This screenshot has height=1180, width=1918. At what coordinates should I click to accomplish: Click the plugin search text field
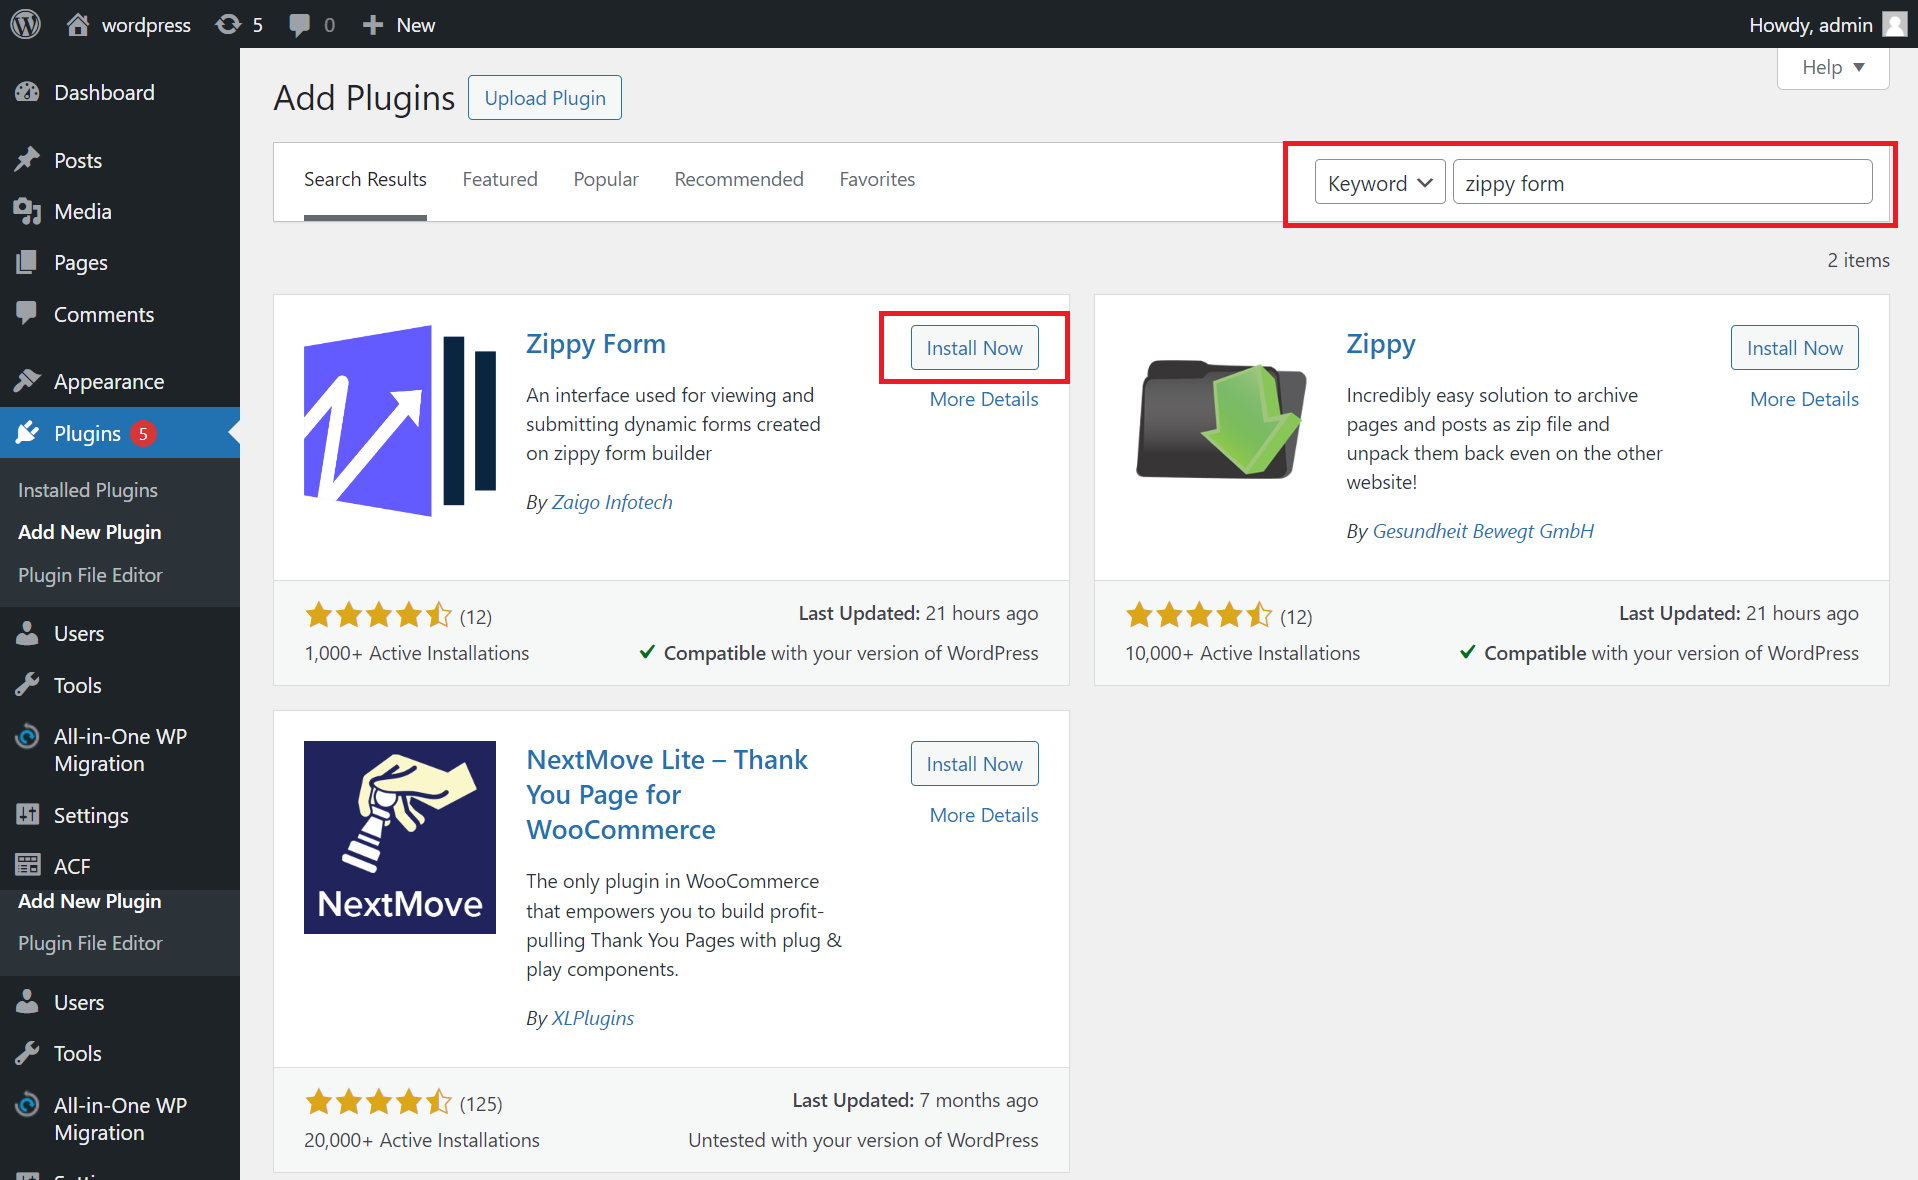pyautogui.click(x=1661, y=183)
